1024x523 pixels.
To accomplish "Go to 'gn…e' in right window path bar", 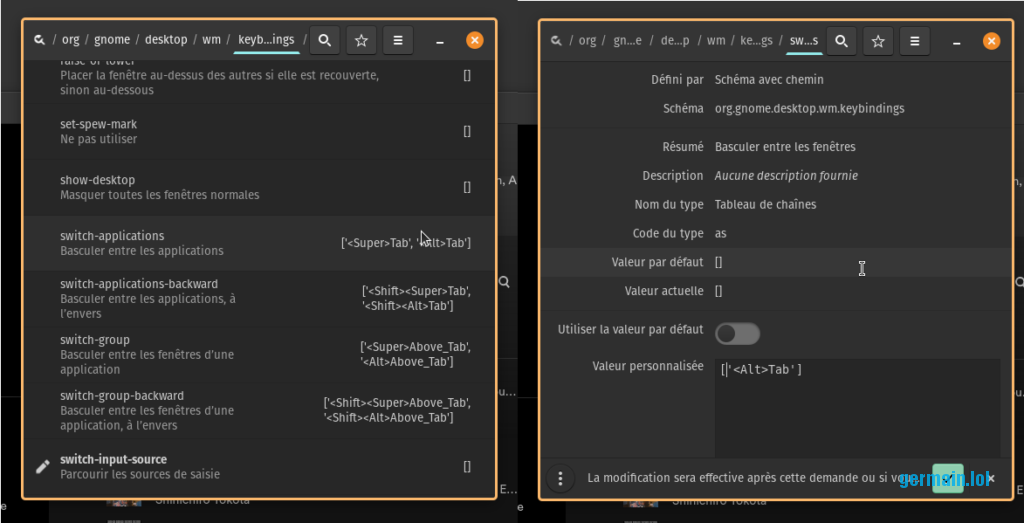I will pos(627,40).
